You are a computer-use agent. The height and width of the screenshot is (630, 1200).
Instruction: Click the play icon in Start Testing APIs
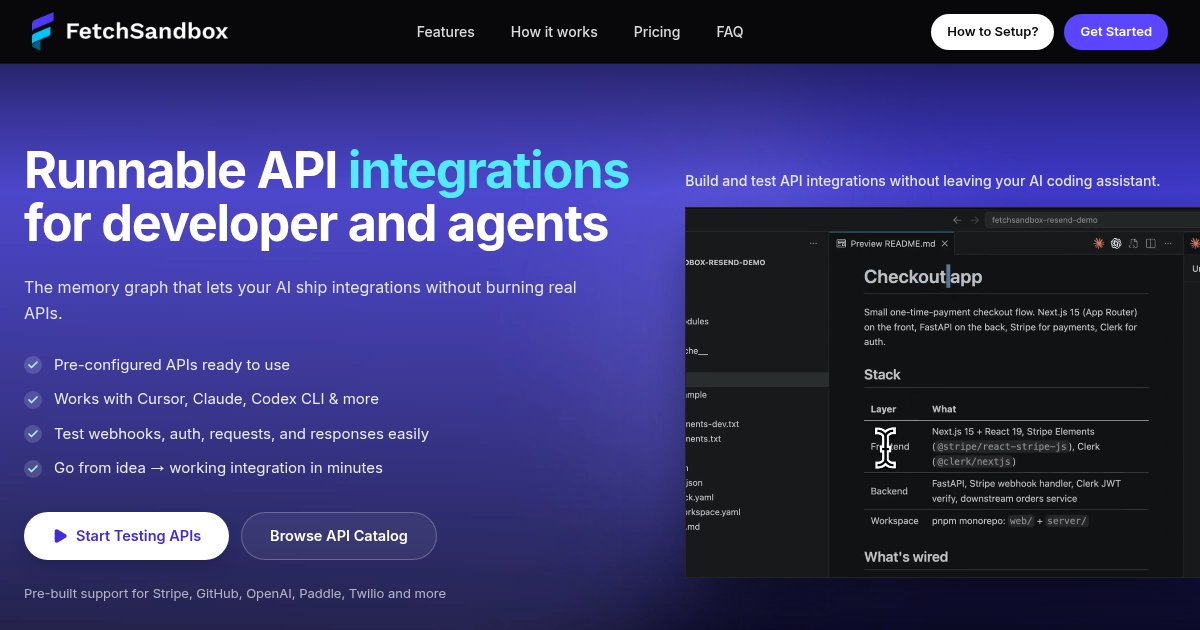(x=61, y=536)
